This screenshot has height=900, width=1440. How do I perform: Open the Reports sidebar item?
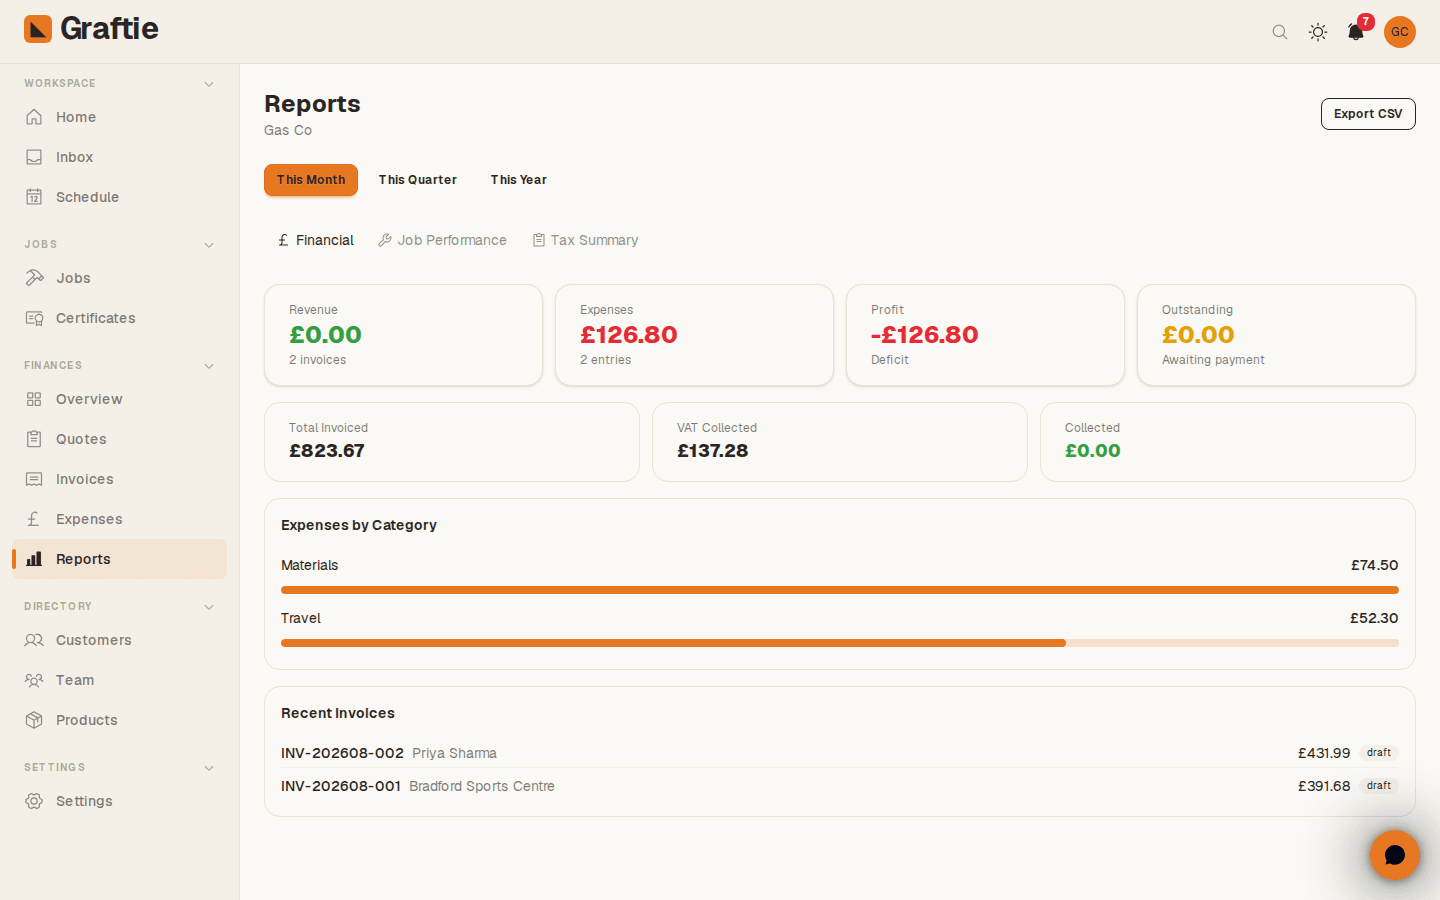click(x=120, y=559)
